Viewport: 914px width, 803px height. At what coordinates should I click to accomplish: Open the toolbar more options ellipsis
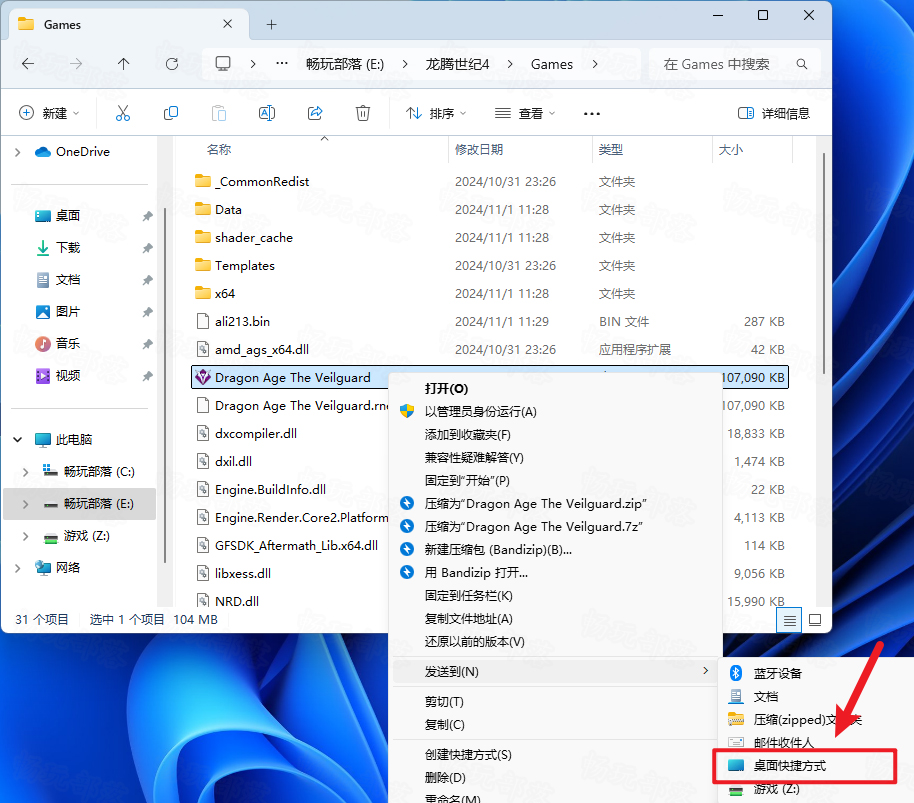coord(592,114)
